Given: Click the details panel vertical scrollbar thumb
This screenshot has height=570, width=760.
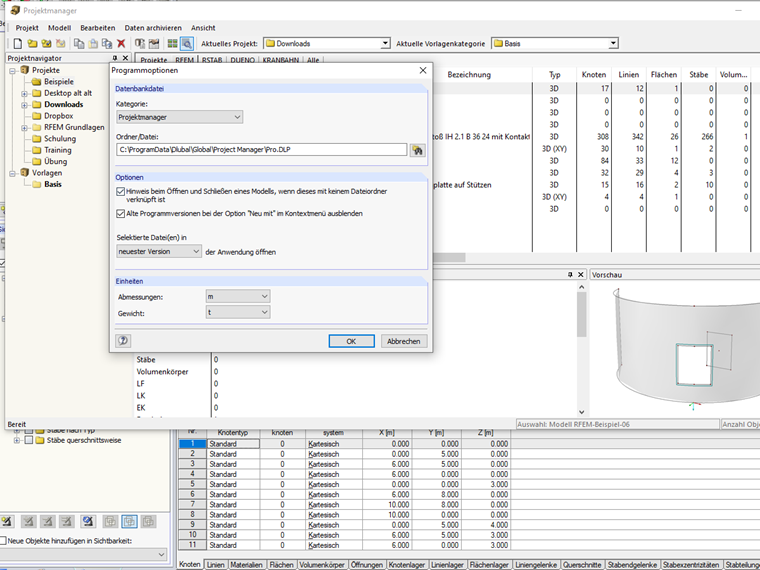Looking at the screenshot, I should [x=582, y=314].
